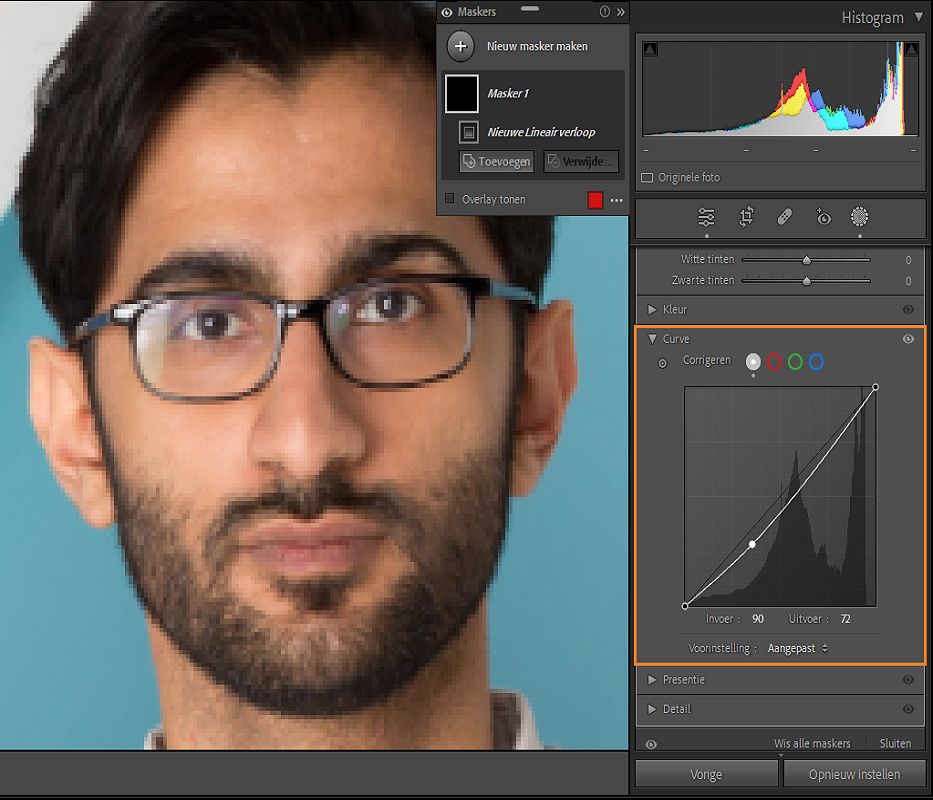Click the Opnieuw instellen button
Viewport: 933px width, 800px height.
pos(853,774)
